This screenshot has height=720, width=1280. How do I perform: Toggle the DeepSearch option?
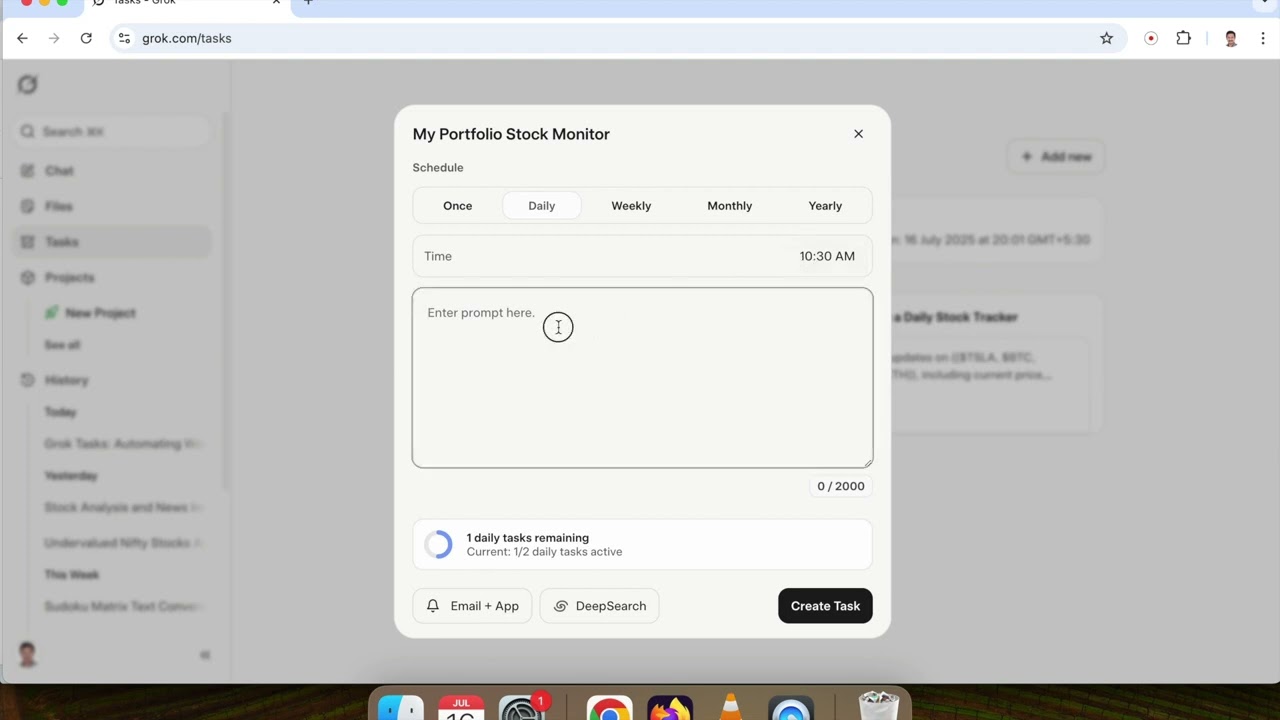click(599, 606)
